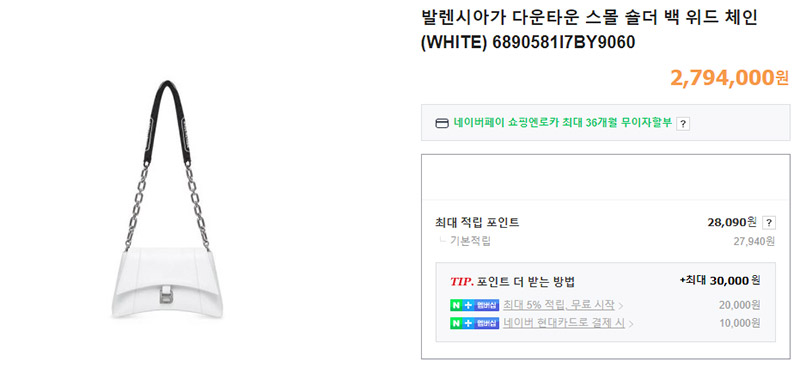The height and width of the screenshot is (374, 800).
Task: Open help icon beside 28,090원 points
Action: point(769,222)
